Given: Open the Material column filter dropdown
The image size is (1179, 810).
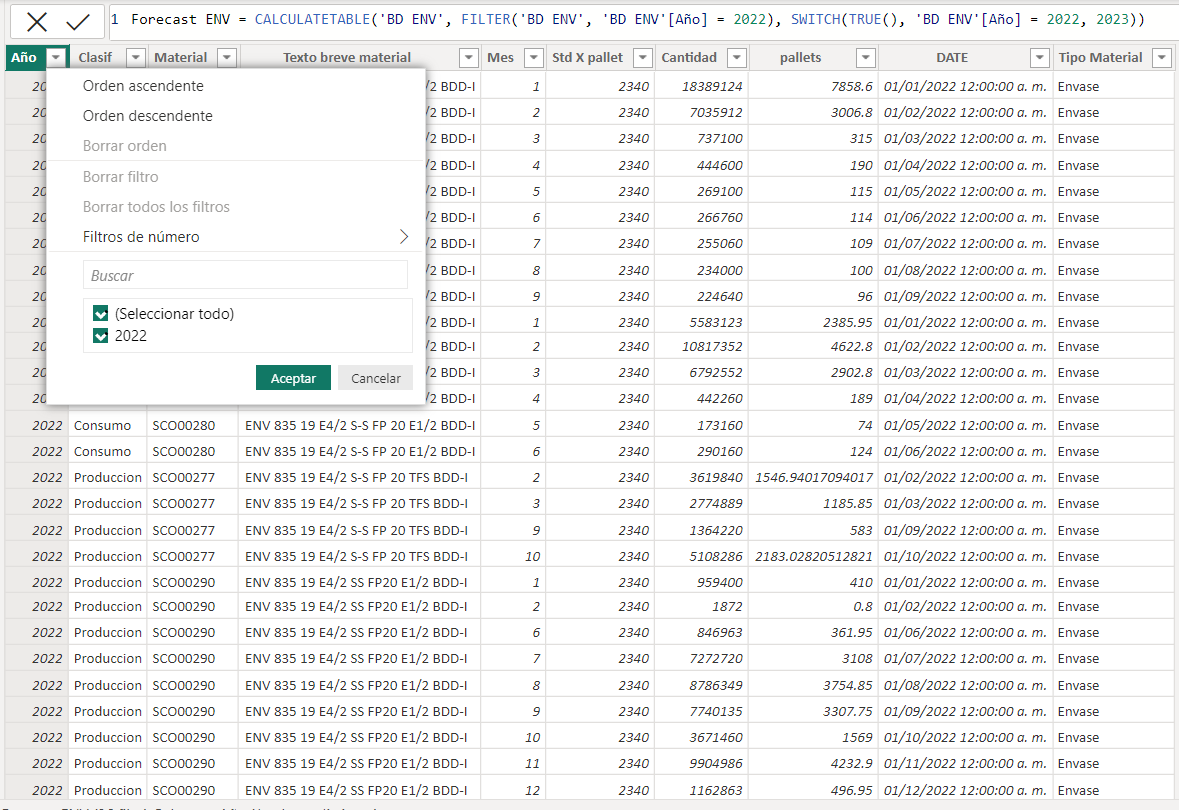Looking at the screenshot, I should tap(227, 57).
